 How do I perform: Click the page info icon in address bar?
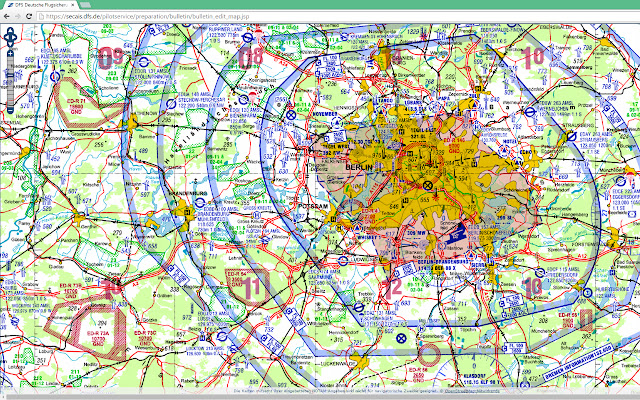pyautogui.click(x=41, y=17)
